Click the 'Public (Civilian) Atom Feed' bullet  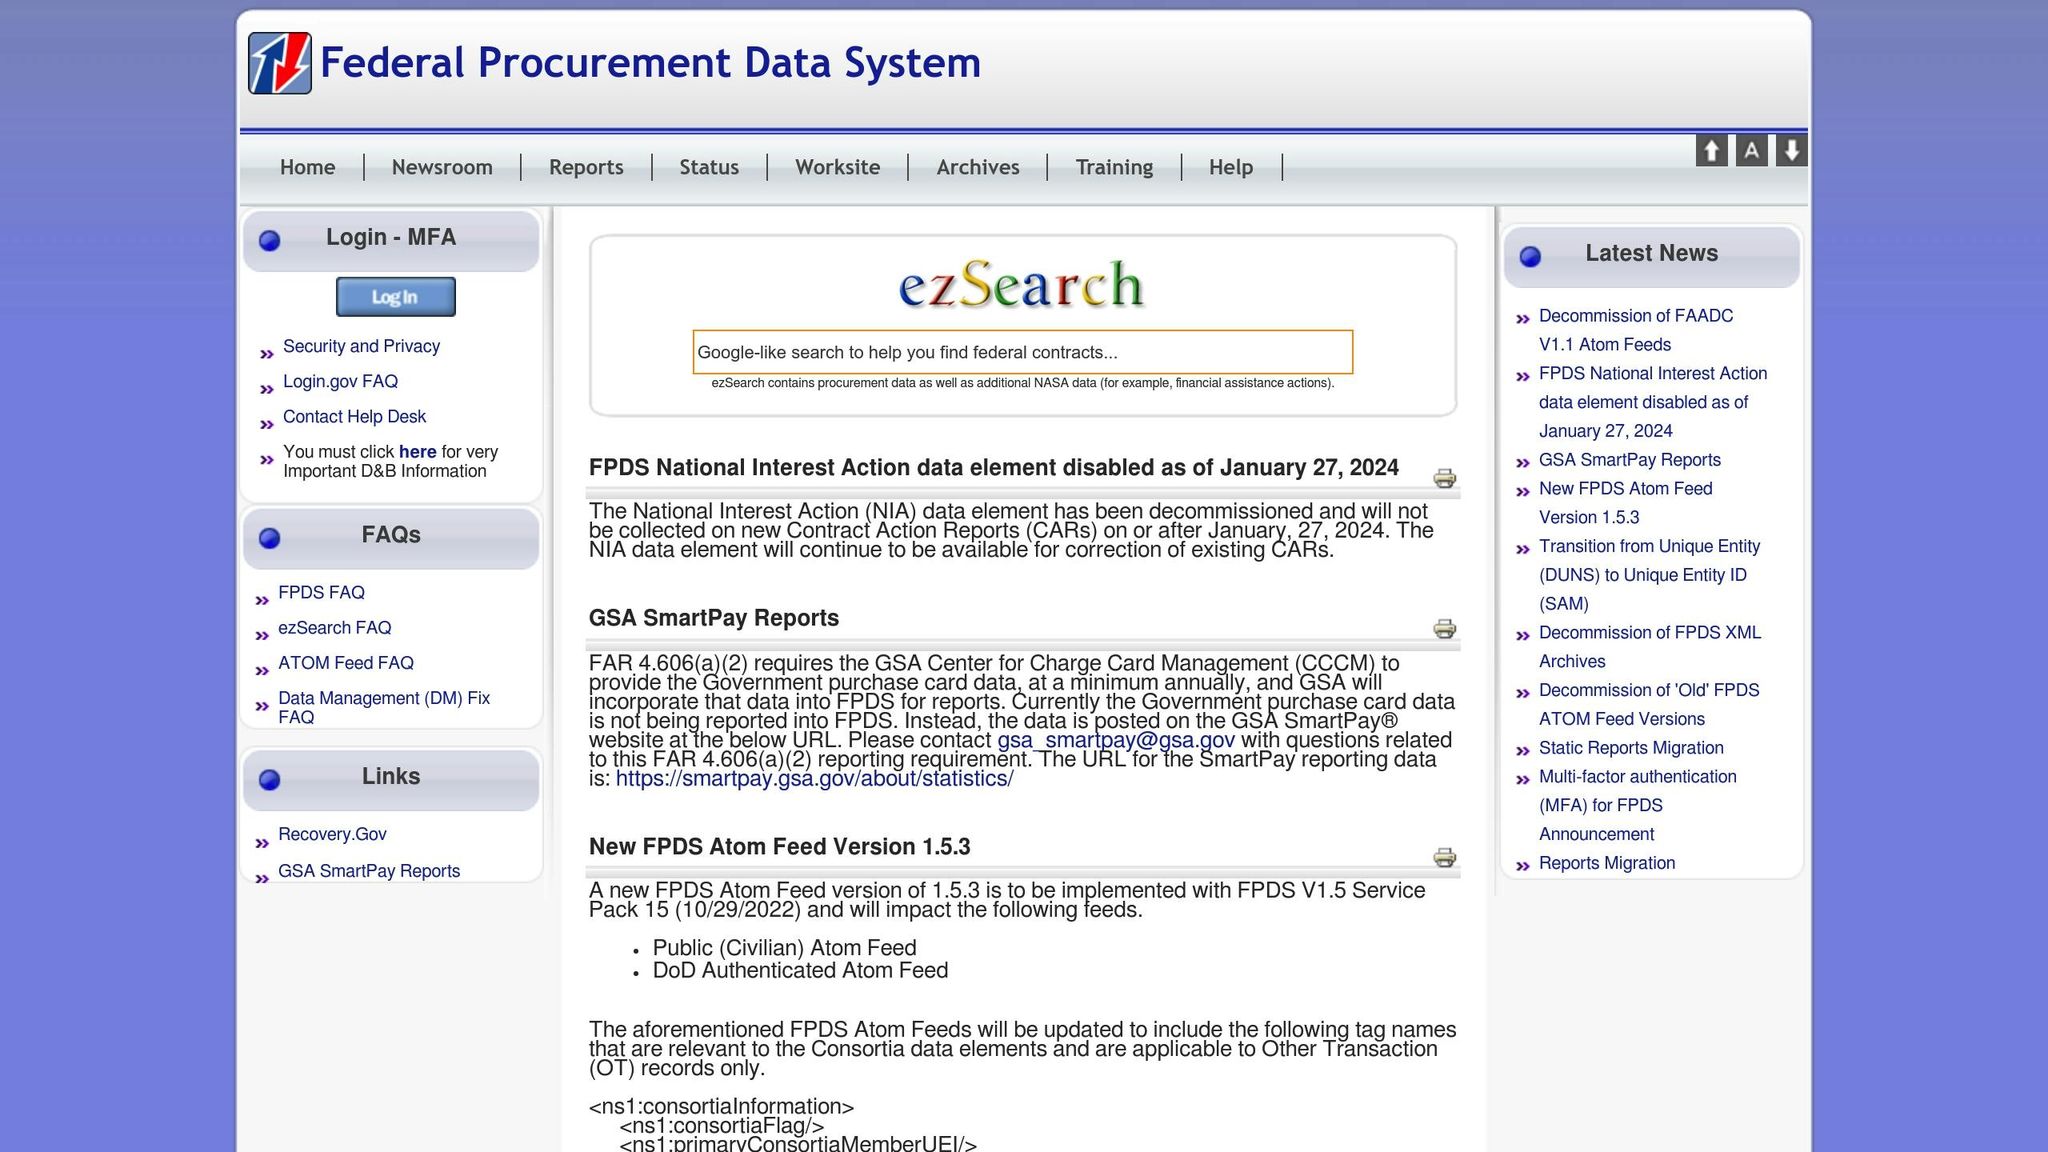coord(784,948)
